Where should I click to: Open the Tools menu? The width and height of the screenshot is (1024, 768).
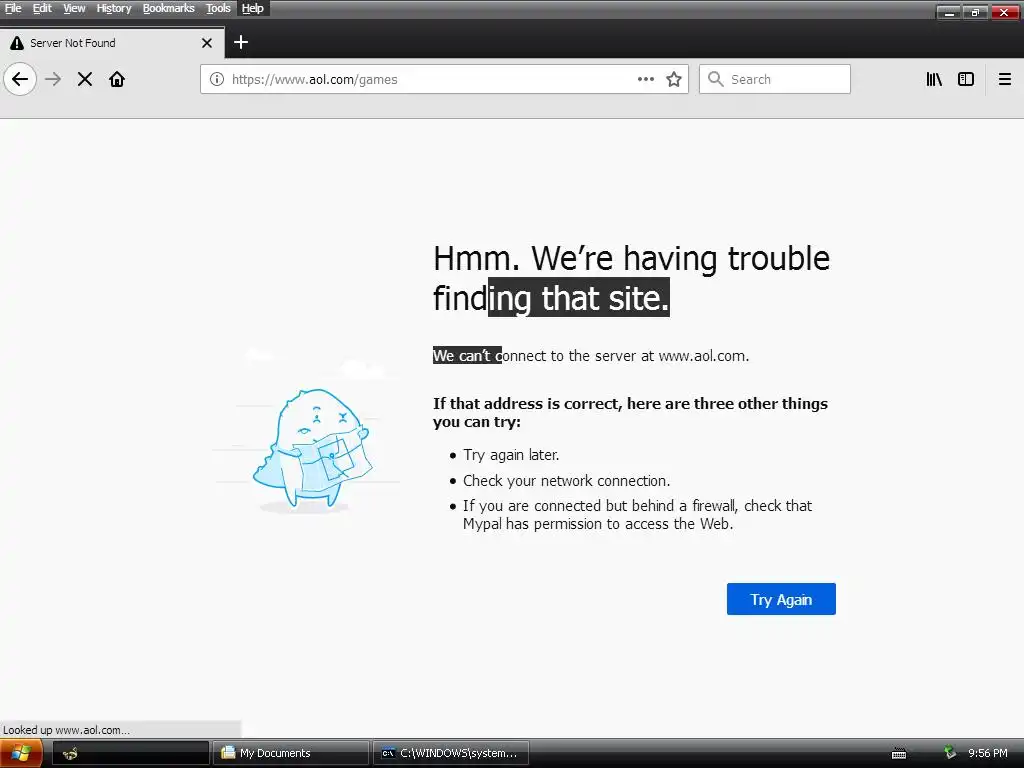tap(218, 8)
